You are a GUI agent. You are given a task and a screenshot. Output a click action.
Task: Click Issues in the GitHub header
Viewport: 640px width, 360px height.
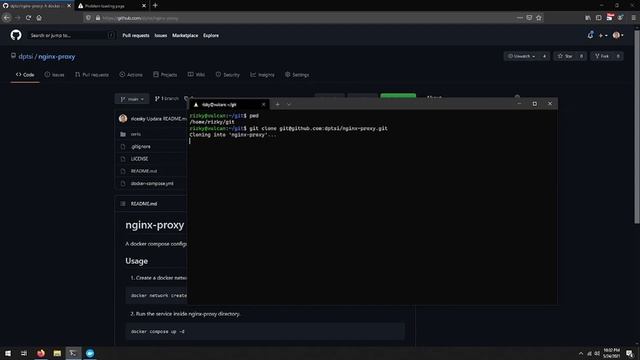(161, 36)
